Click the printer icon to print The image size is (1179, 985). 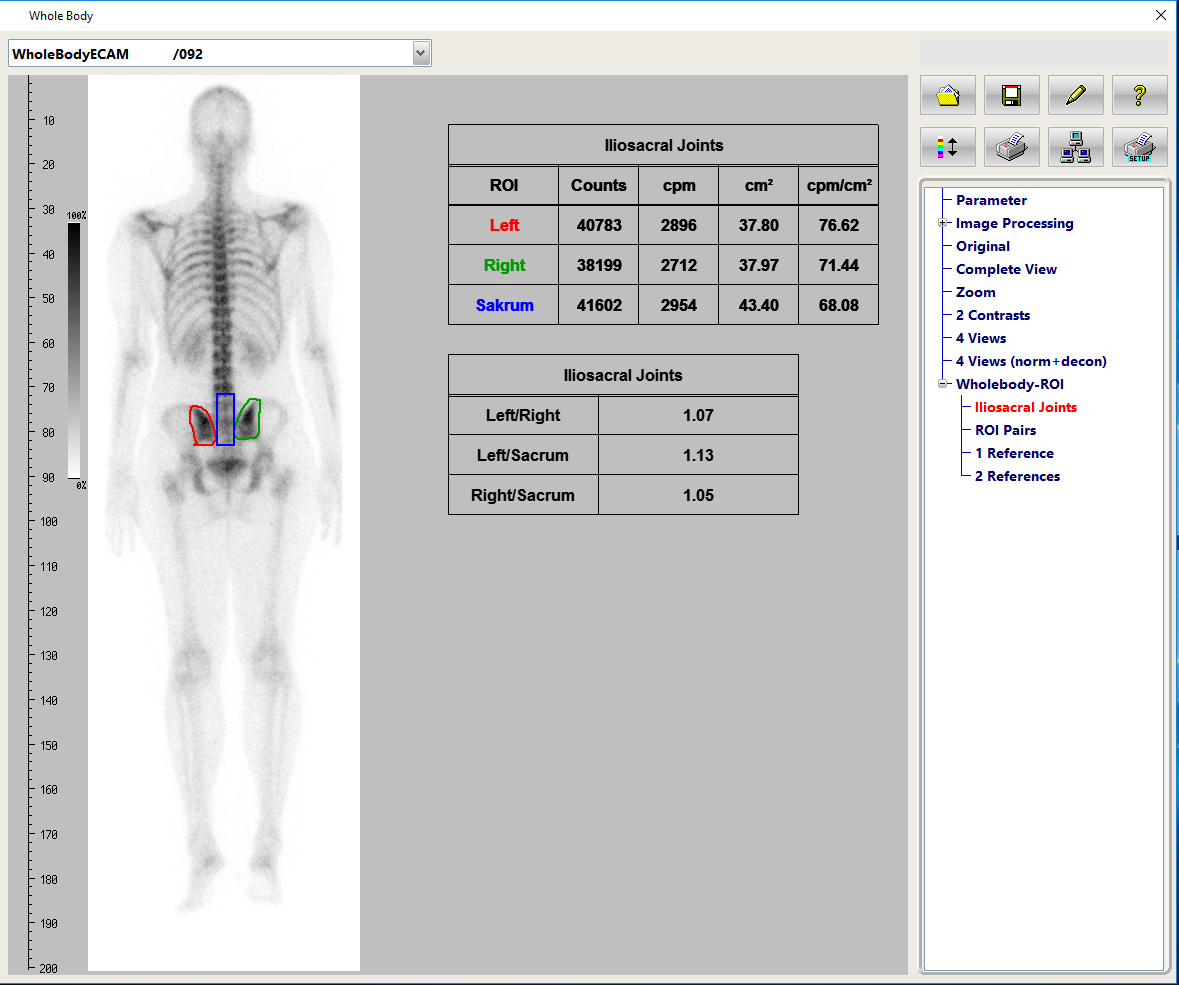point(1011,147)
